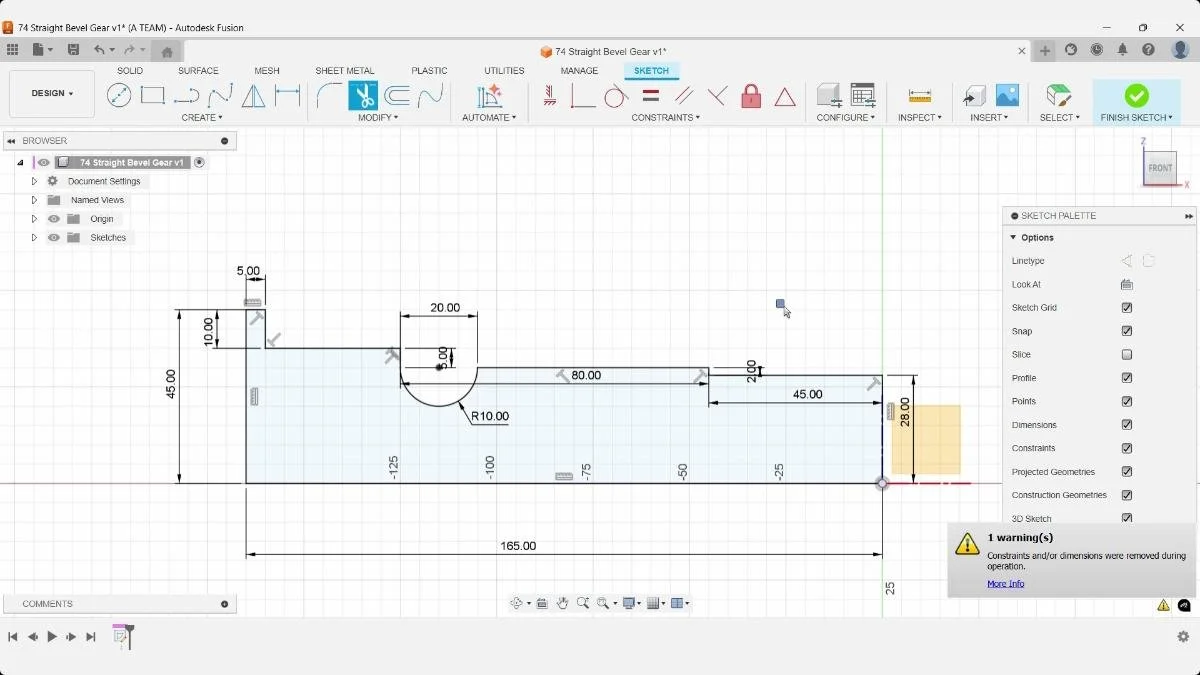Open the DESIGN workspace dropdown
Viewport: 1200px width, 675px height.
52,94
